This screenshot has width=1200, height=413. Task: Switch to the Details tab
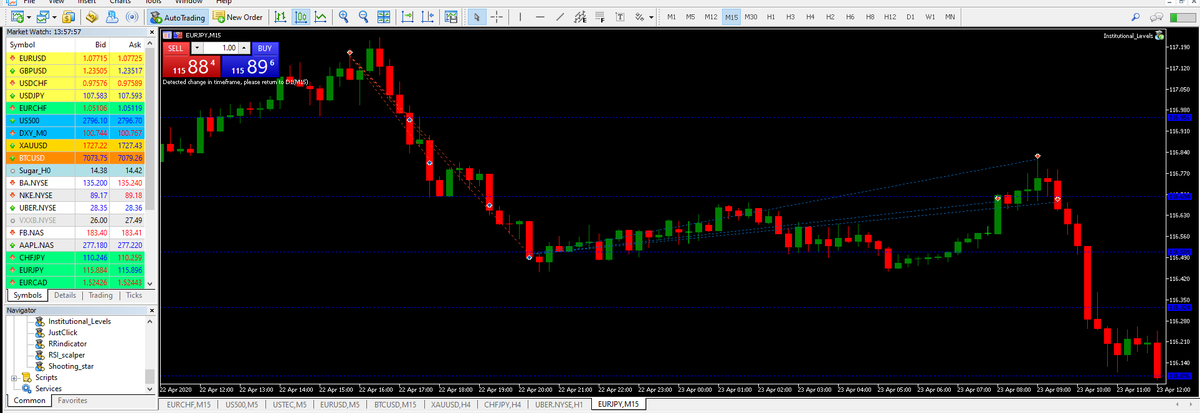[65, 295]
